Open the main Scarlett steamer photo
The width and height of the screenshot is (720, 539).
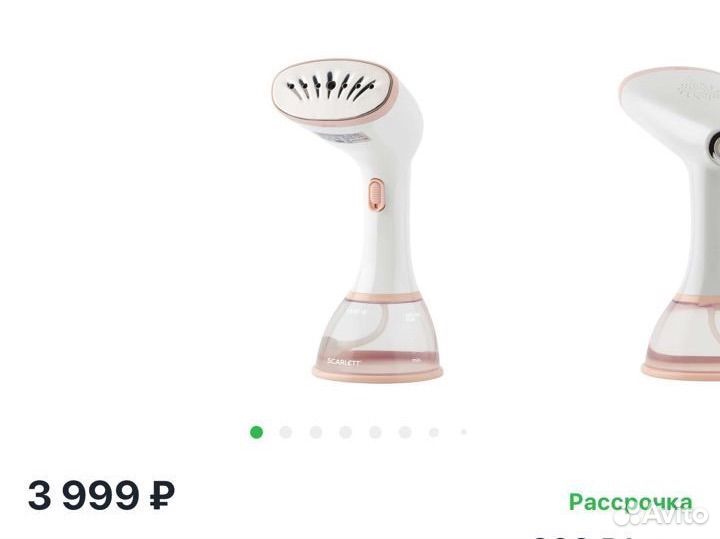click(356, 220)
